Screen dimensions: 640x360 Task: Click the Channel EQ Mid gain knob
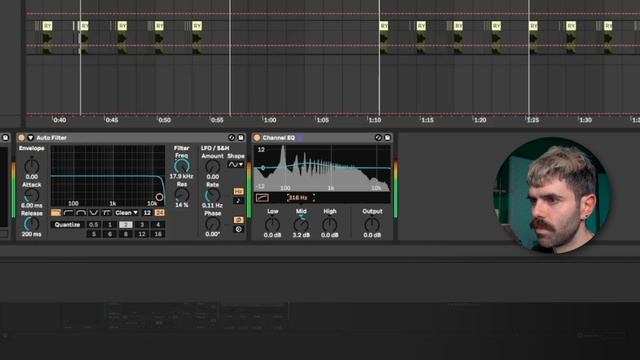pyautogui.click(x=301, y=224)
